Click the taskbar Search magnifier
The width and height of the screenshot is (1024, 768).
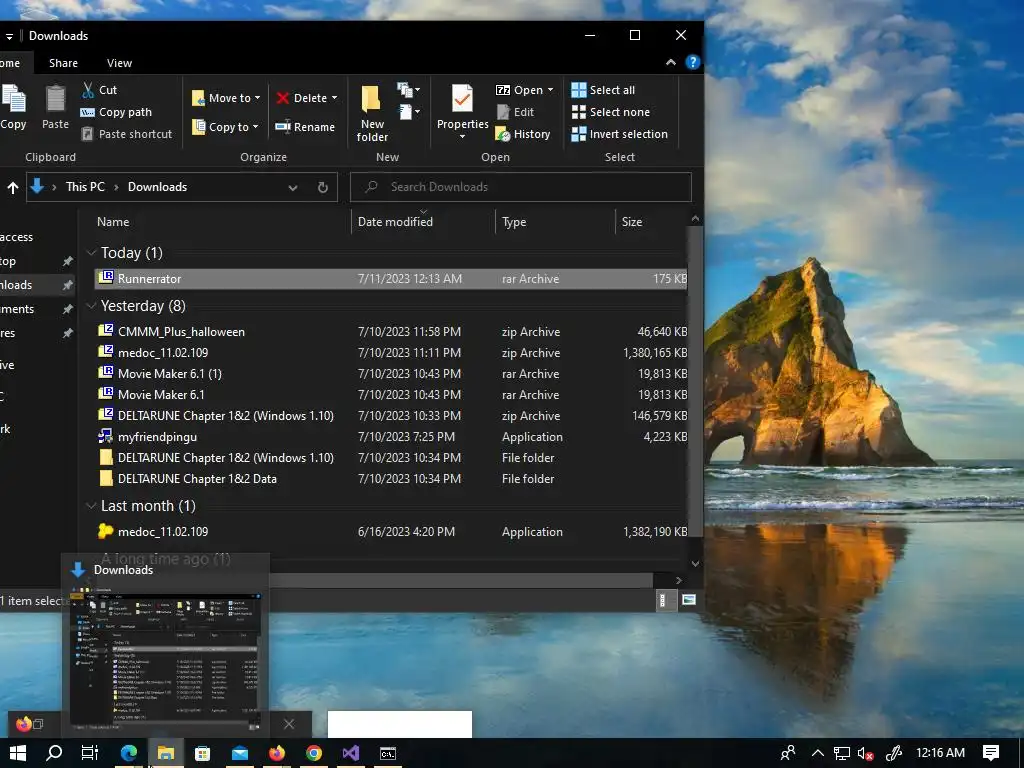(x=54, y=753)
